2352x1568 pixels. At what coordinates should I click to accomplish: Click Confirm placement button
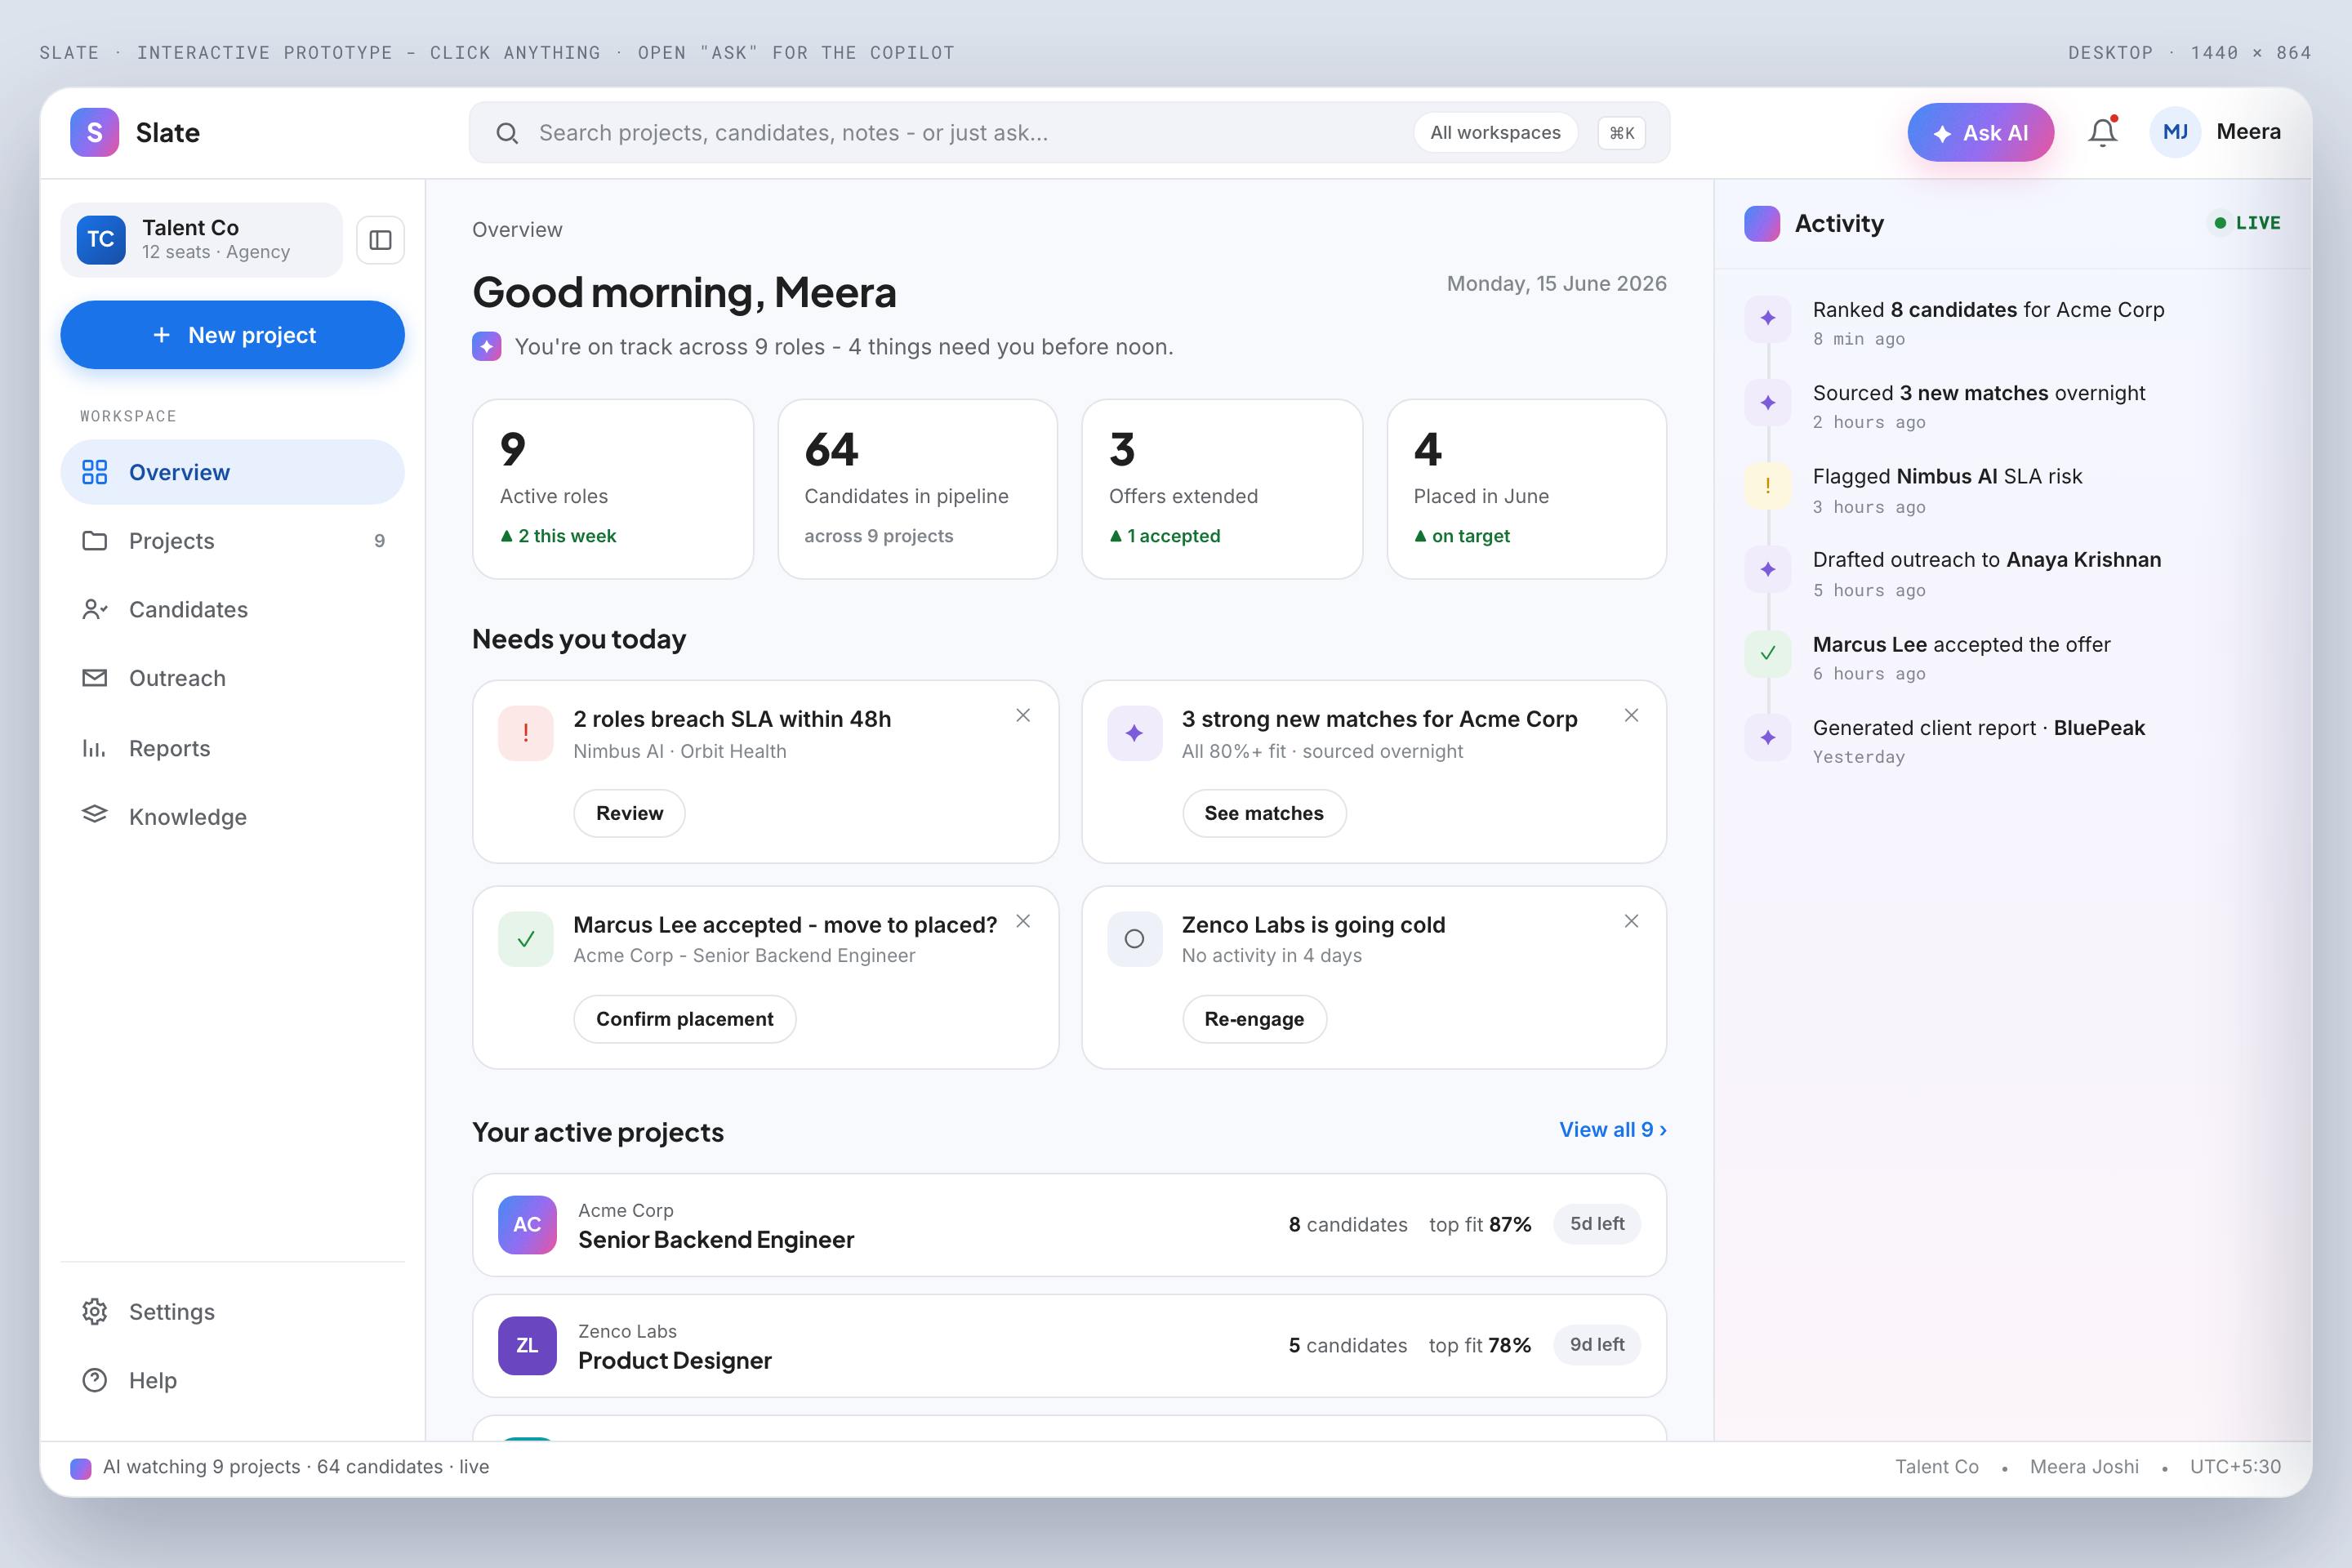point(685,1019)
